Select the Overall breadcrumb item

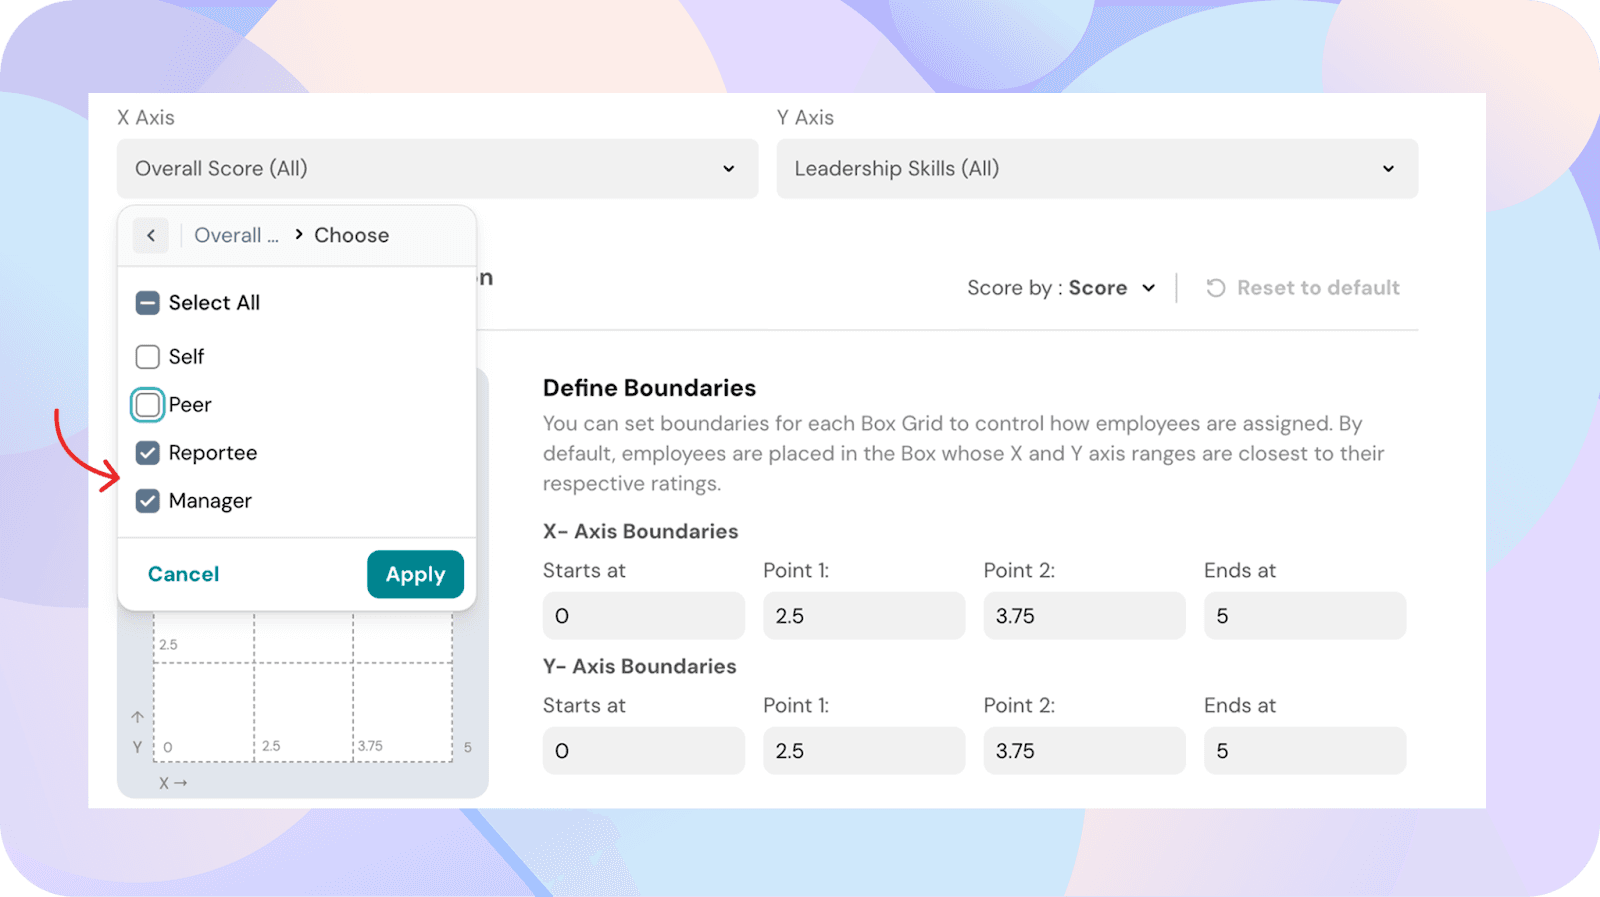(236, 235)
